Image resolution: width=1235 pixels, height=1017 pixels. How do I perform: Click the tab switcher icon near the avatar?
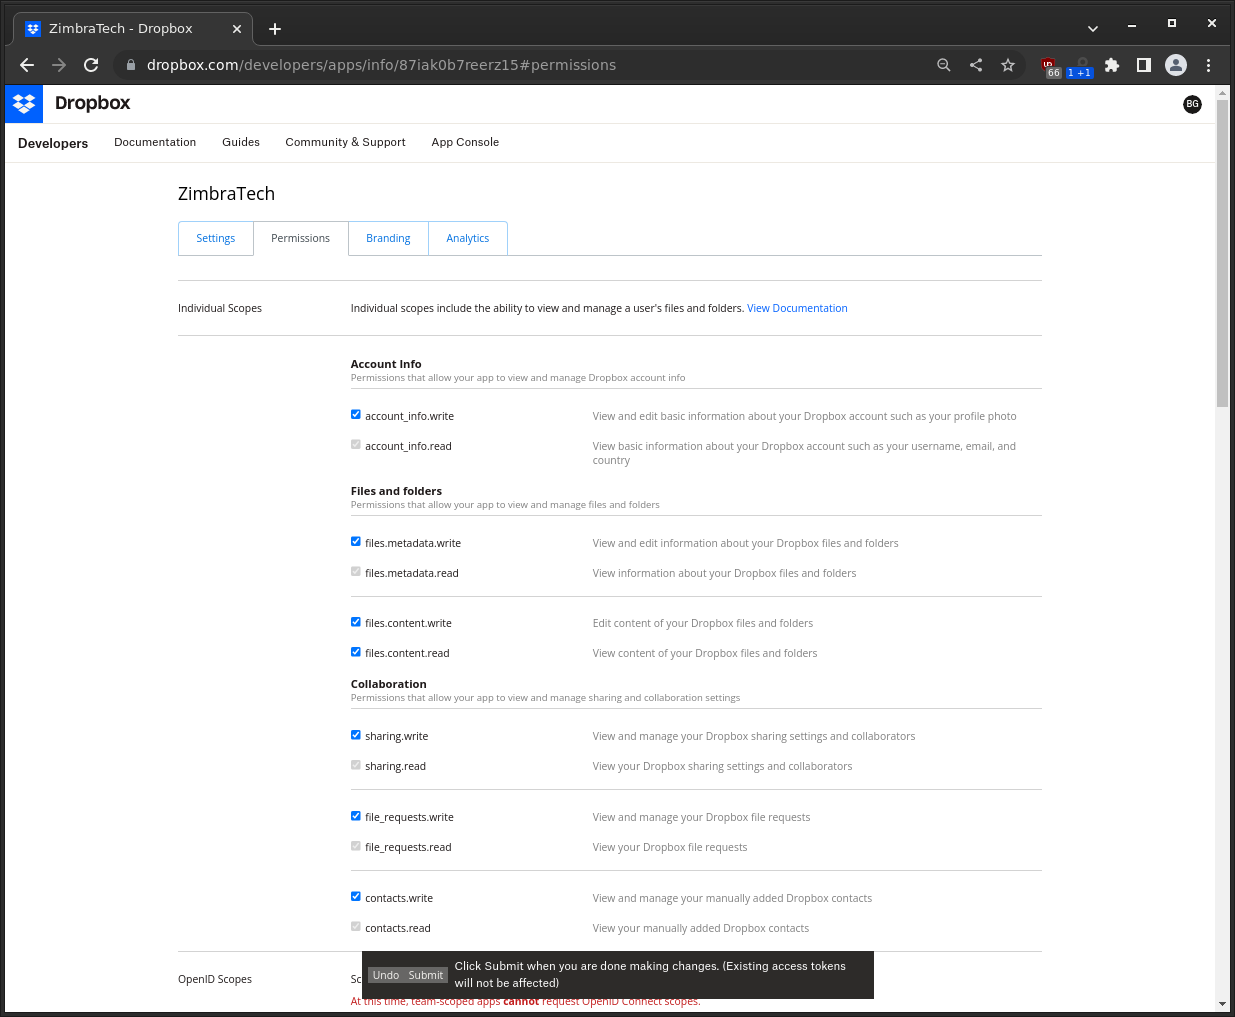point(1144,65)
